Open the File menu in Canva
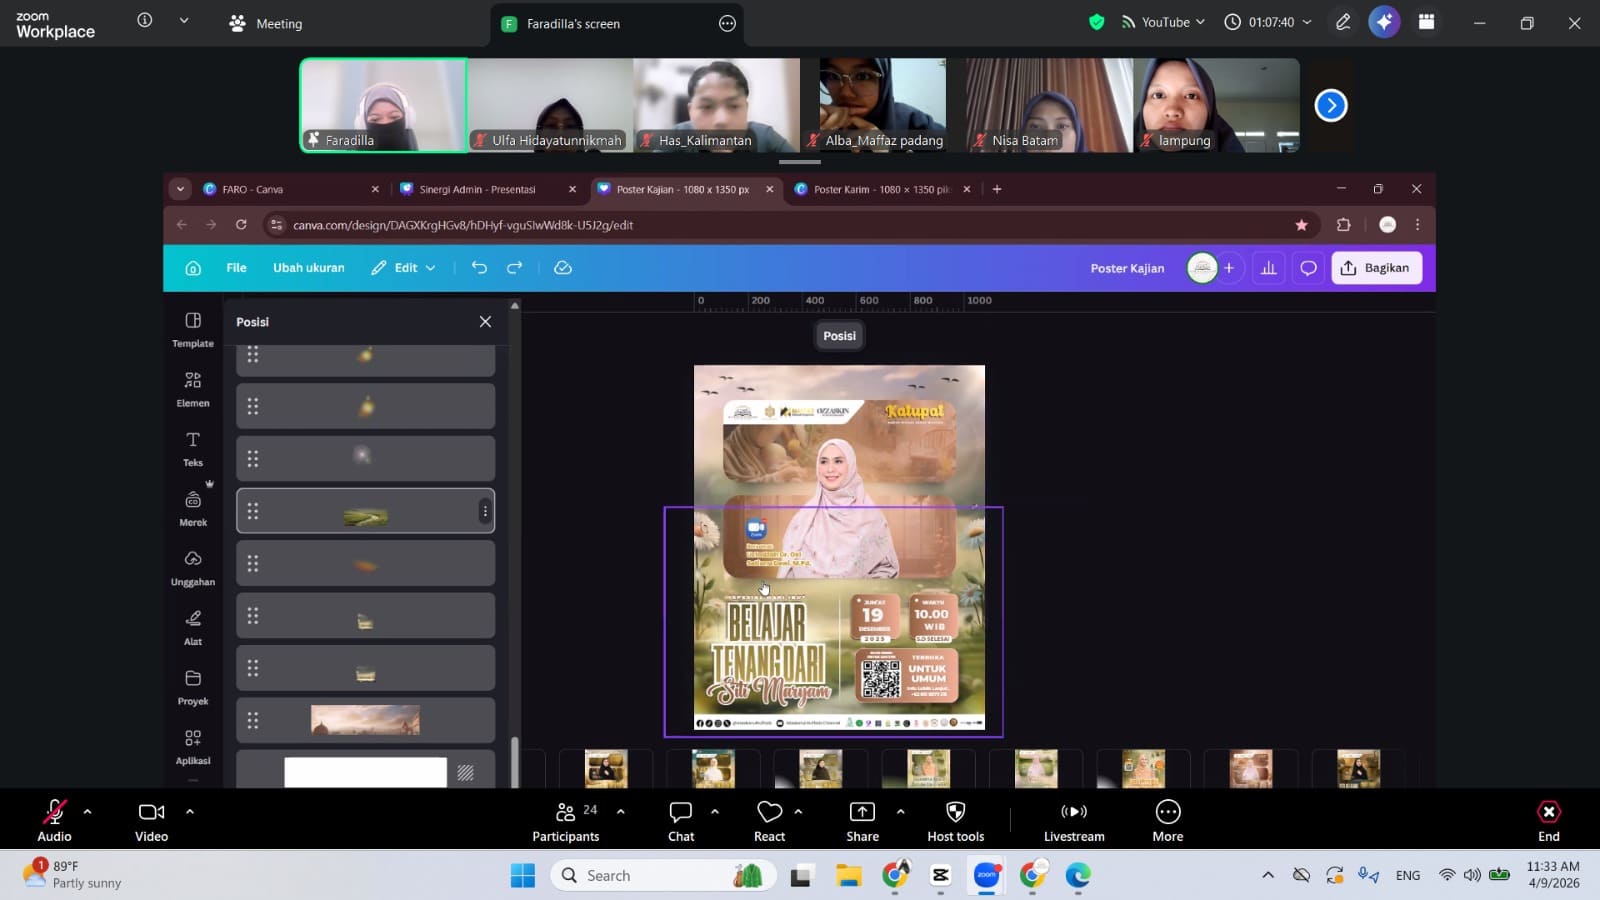 [236, 268]
